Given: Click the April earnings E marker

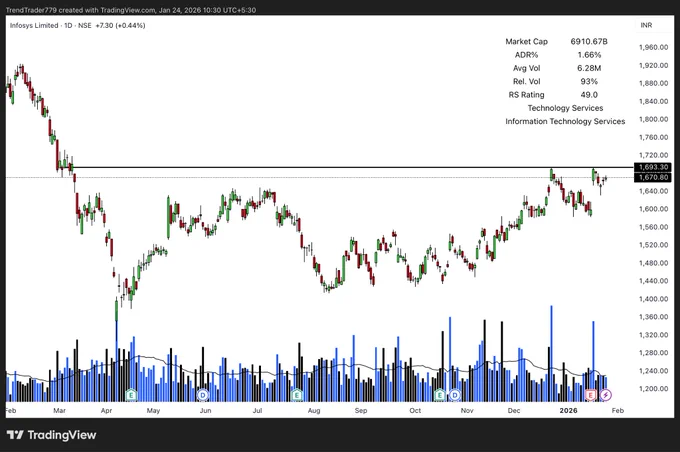Looking at the screenshot, I should click(131, 395).
